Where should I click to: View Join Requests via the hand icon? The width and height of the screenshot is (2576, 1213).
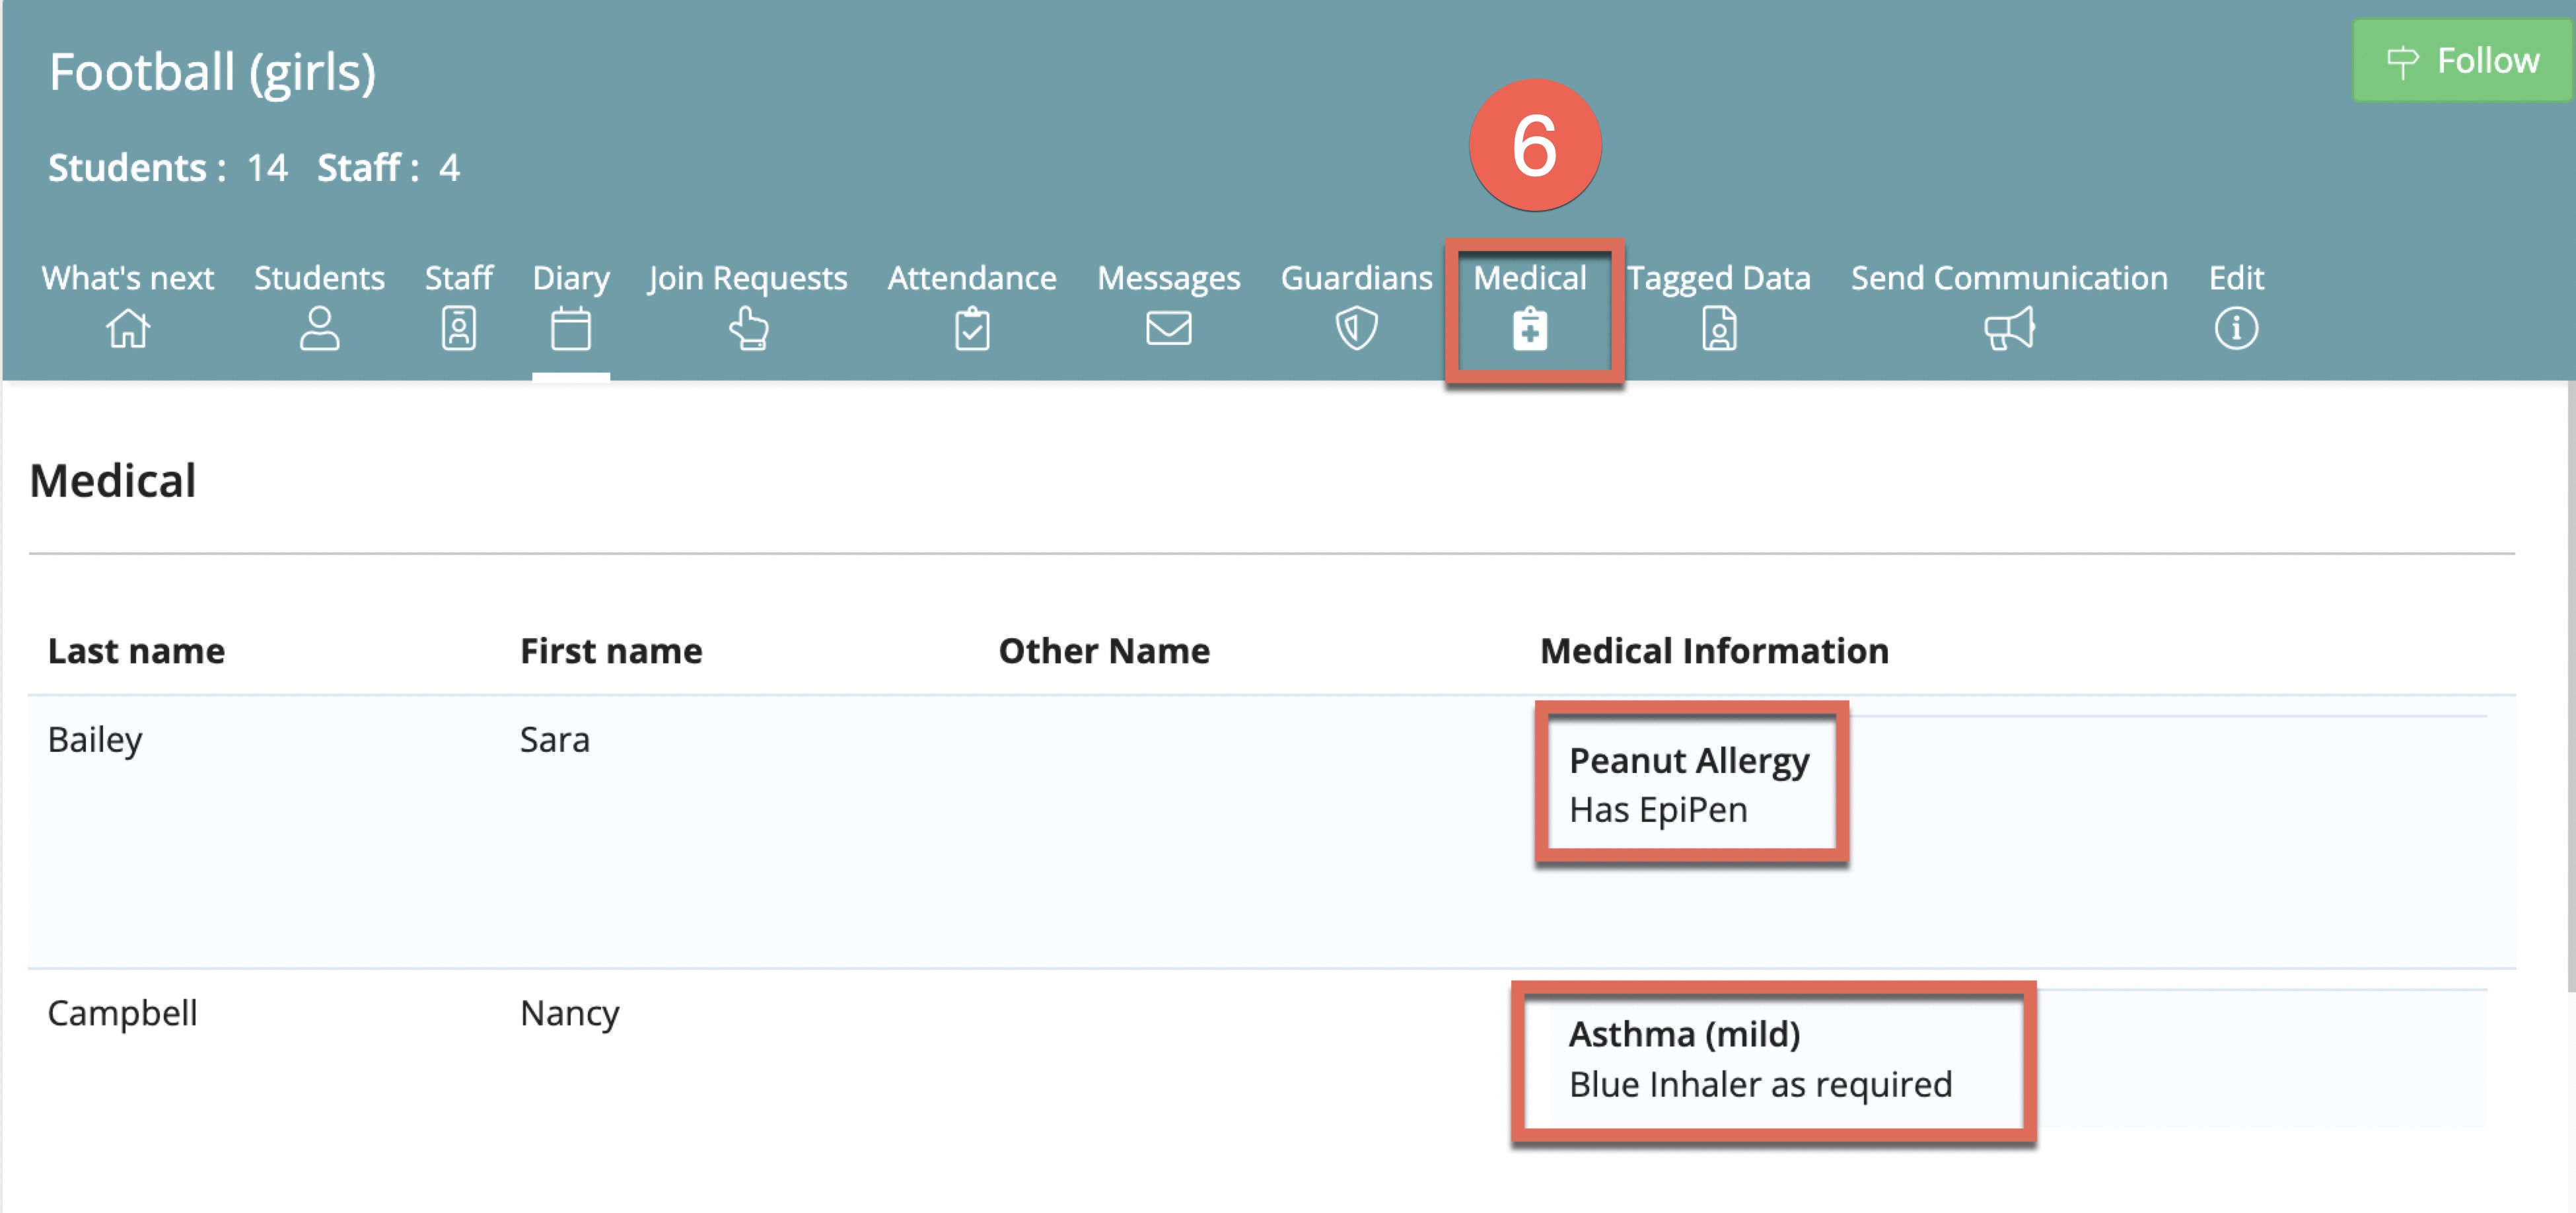tap(747, 328)
